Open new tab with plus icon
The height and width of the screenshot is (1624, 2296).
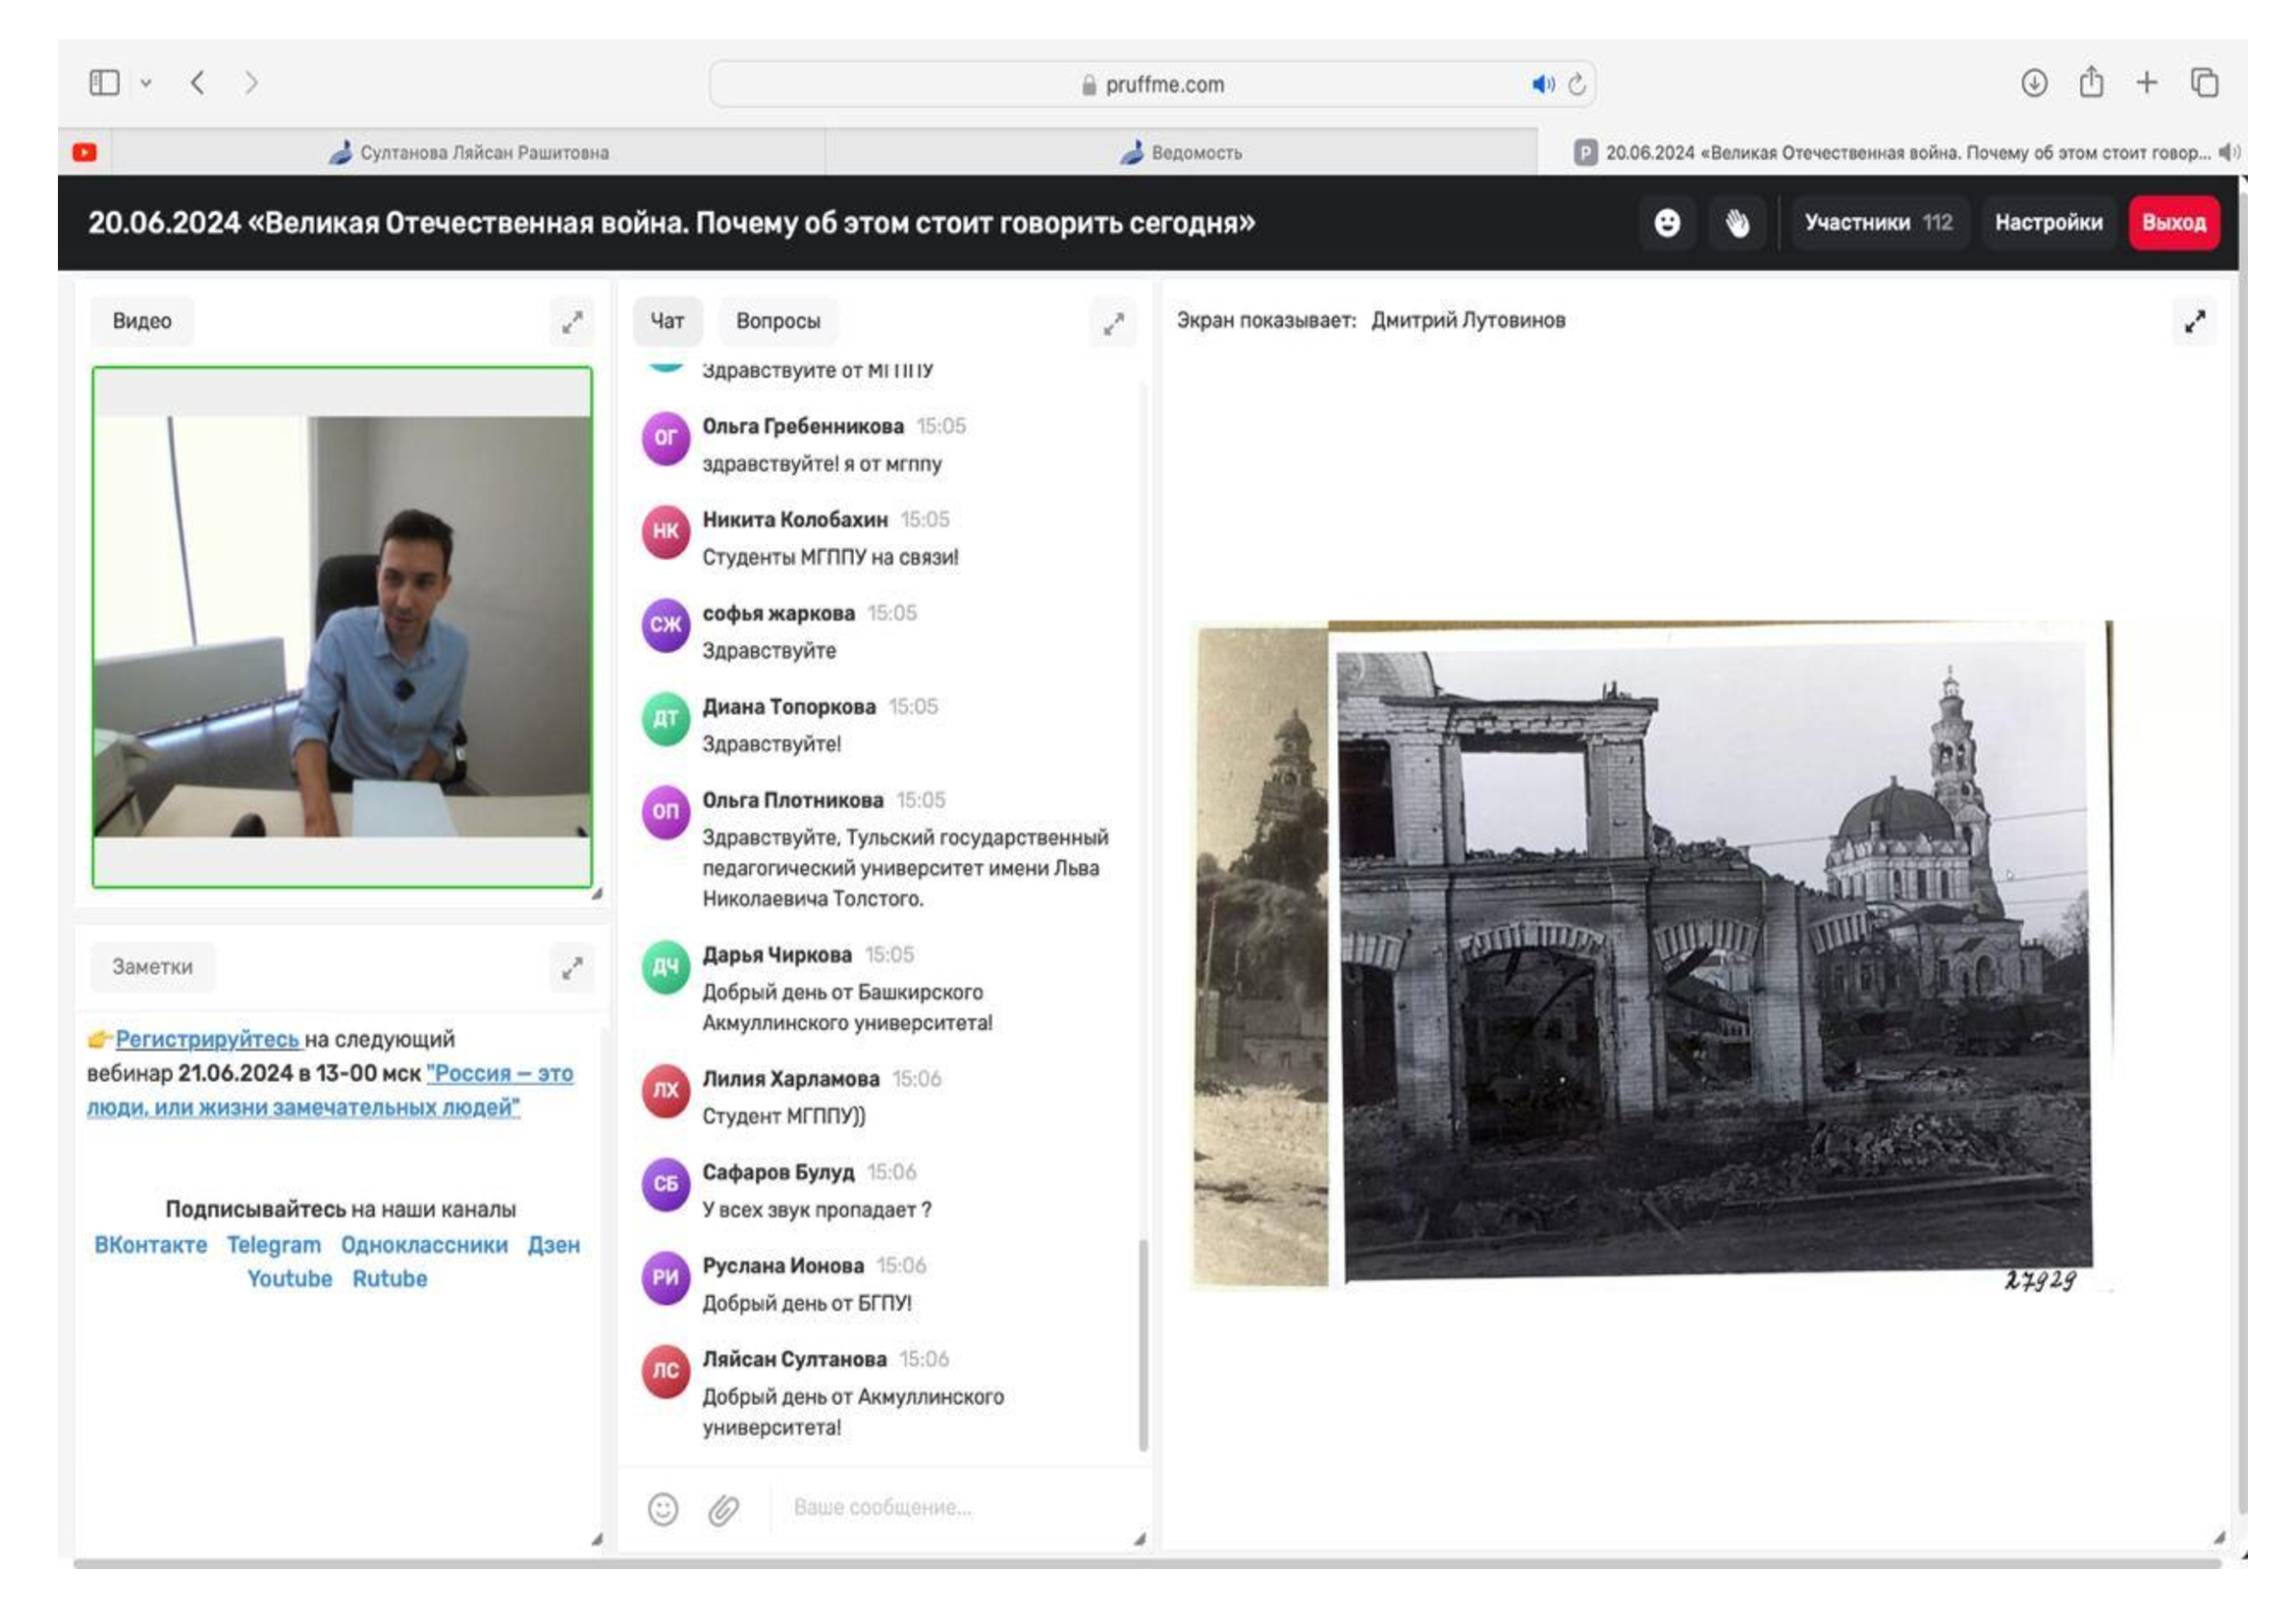(2146, 83)
